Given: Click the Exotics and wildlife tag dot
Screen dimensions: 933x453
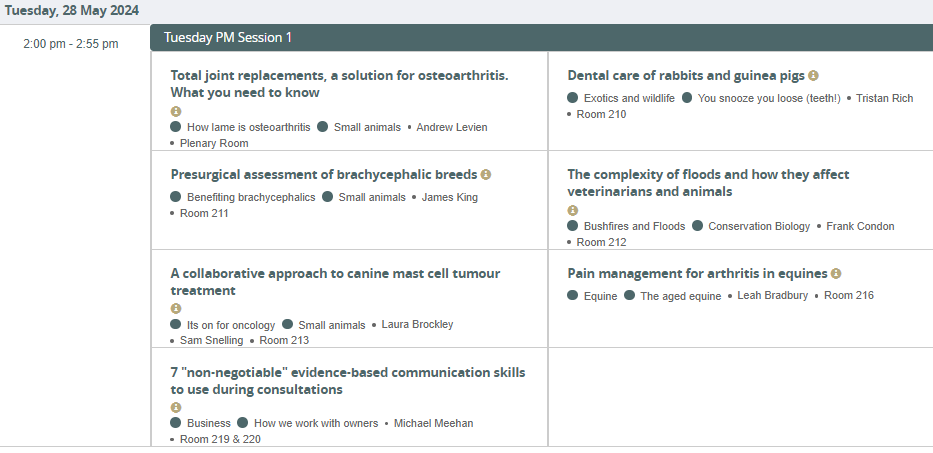Looking at the screenshot, I should pyautogui.click(x=572, y=98).
